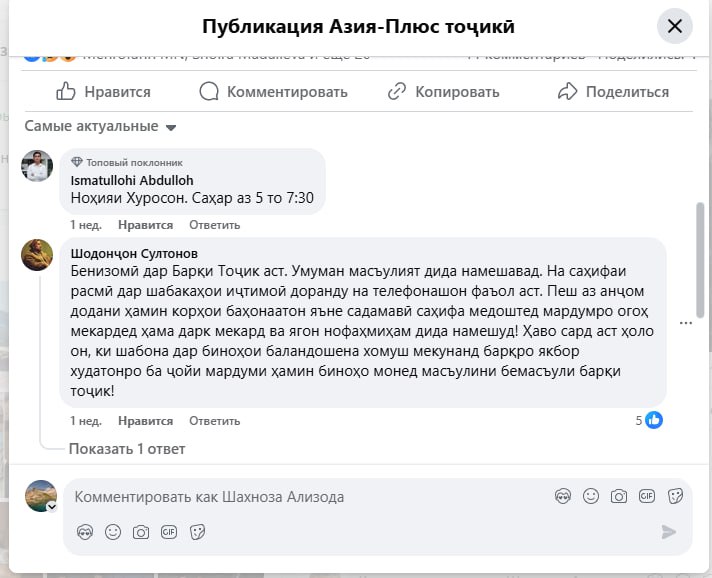Click the Комментировать speech bubble button
The height and width of the screenshot is (578, 712).
coord(273,92)
